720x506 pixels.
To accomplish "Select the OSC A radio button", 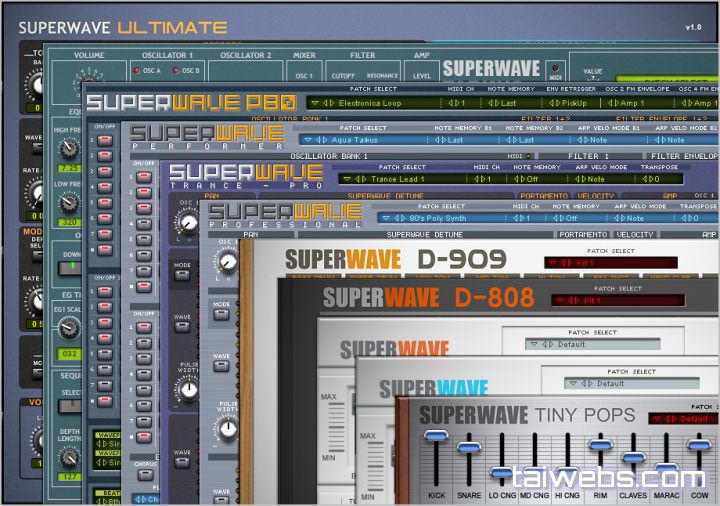I will click(x=136, y=71).
